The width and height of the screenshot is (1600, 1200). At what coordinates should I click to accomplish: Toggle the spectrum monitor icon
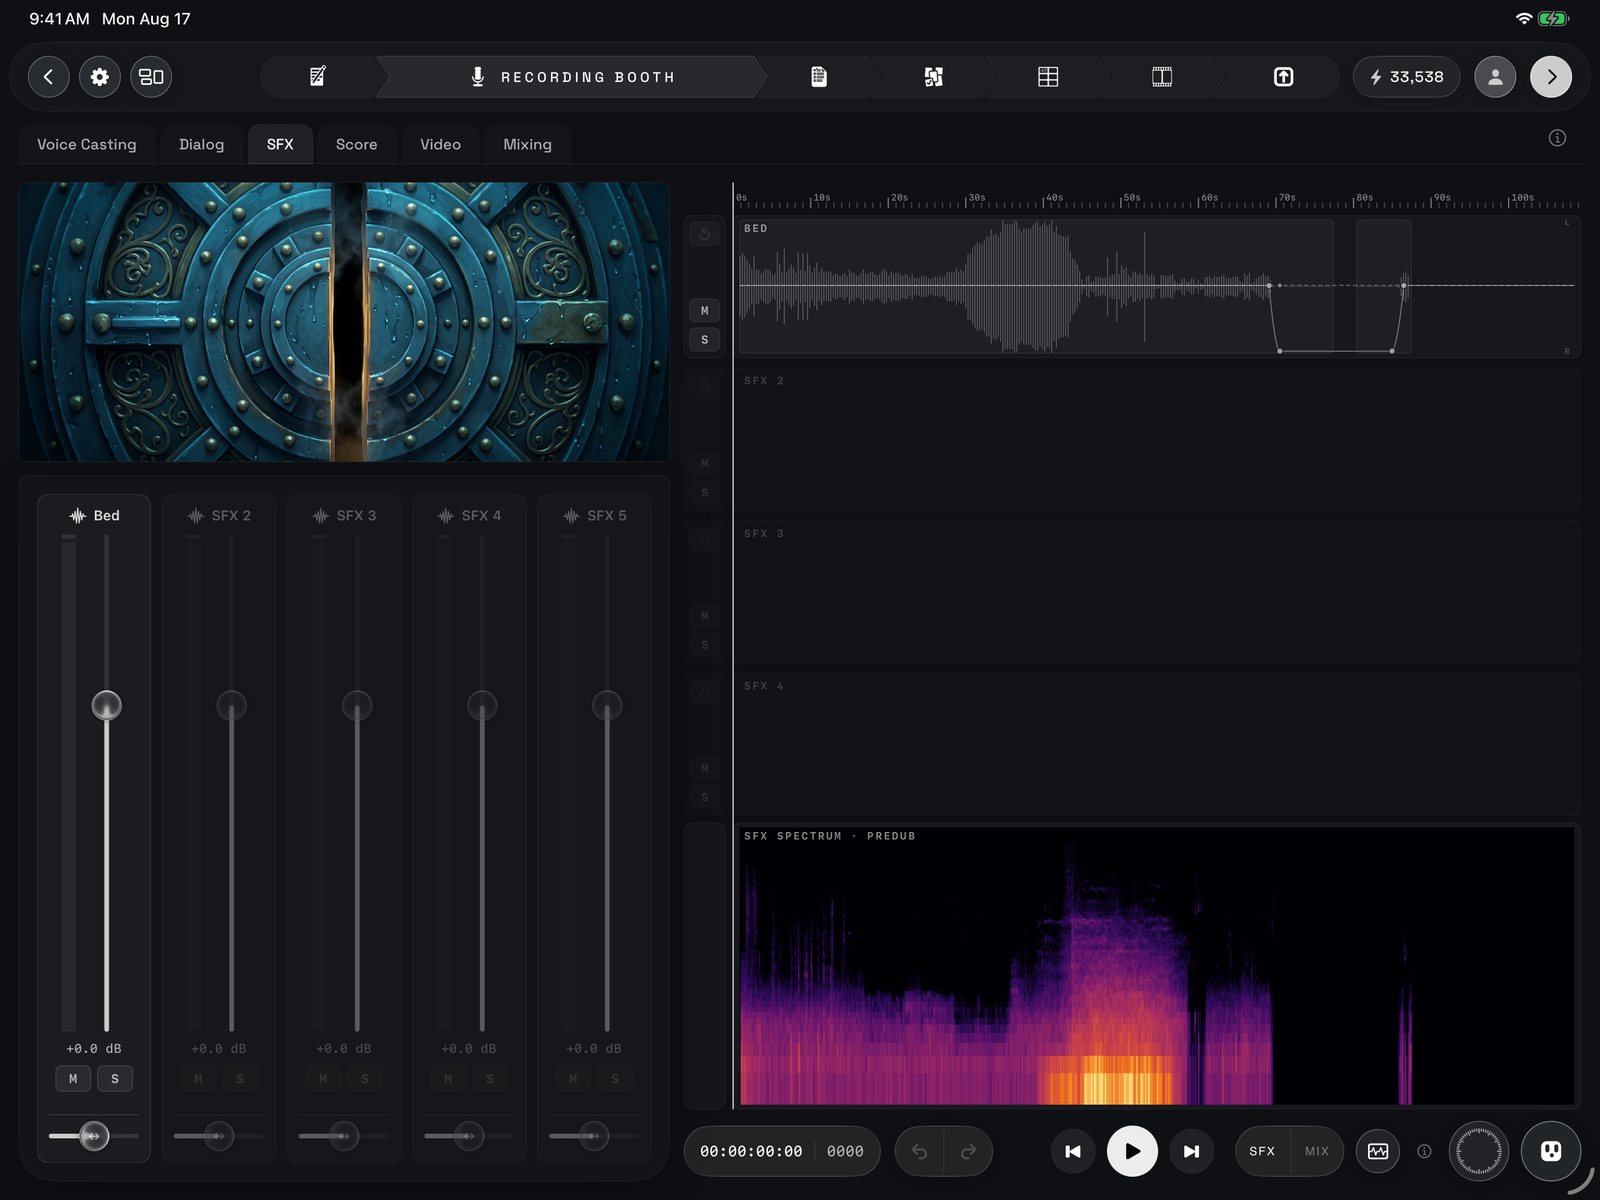[1378, 1152]
